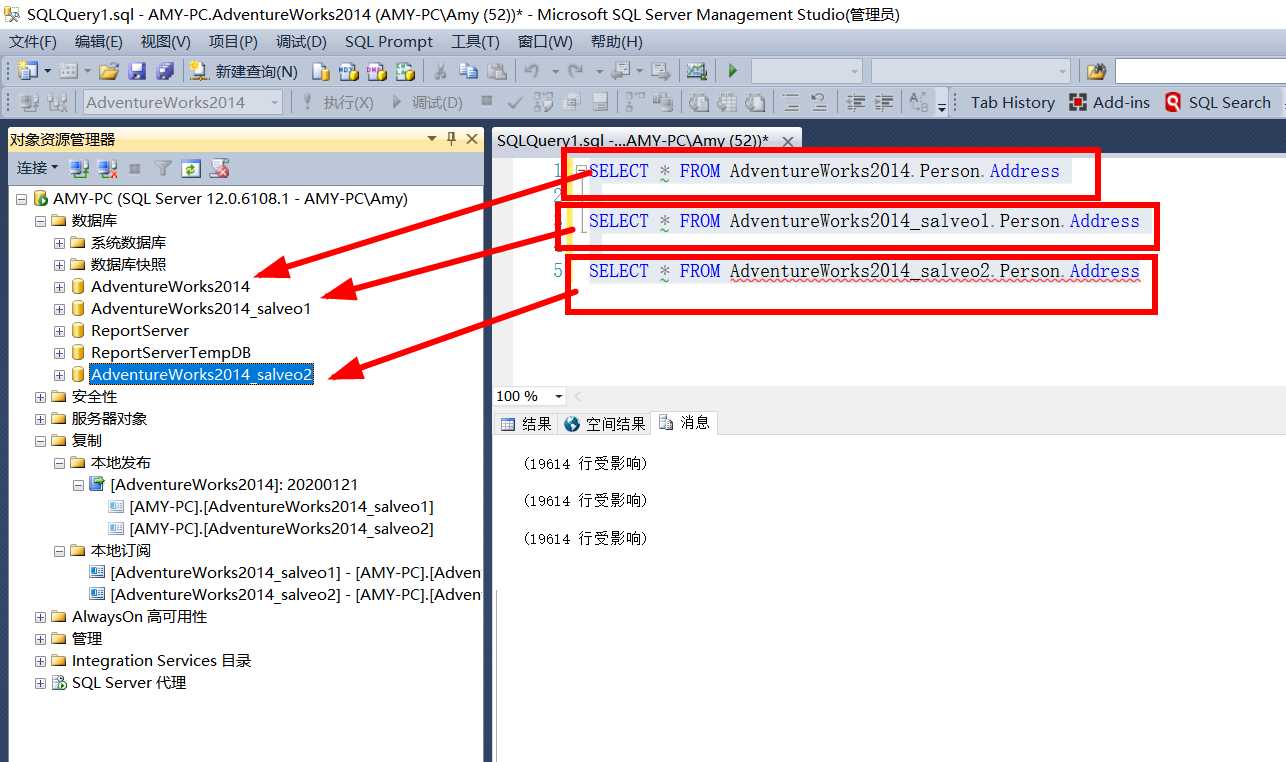Screen dimensions: 1286x762
Task: Click the Display Estimated Execution Plan icon
Action: tap(543, 102)
